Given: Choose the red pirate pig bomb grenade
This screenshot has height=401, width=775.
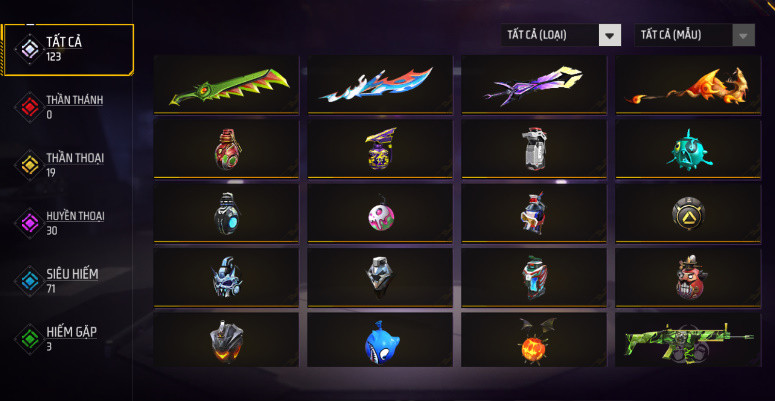Looking at the screenshot, I should pos(688,277).
